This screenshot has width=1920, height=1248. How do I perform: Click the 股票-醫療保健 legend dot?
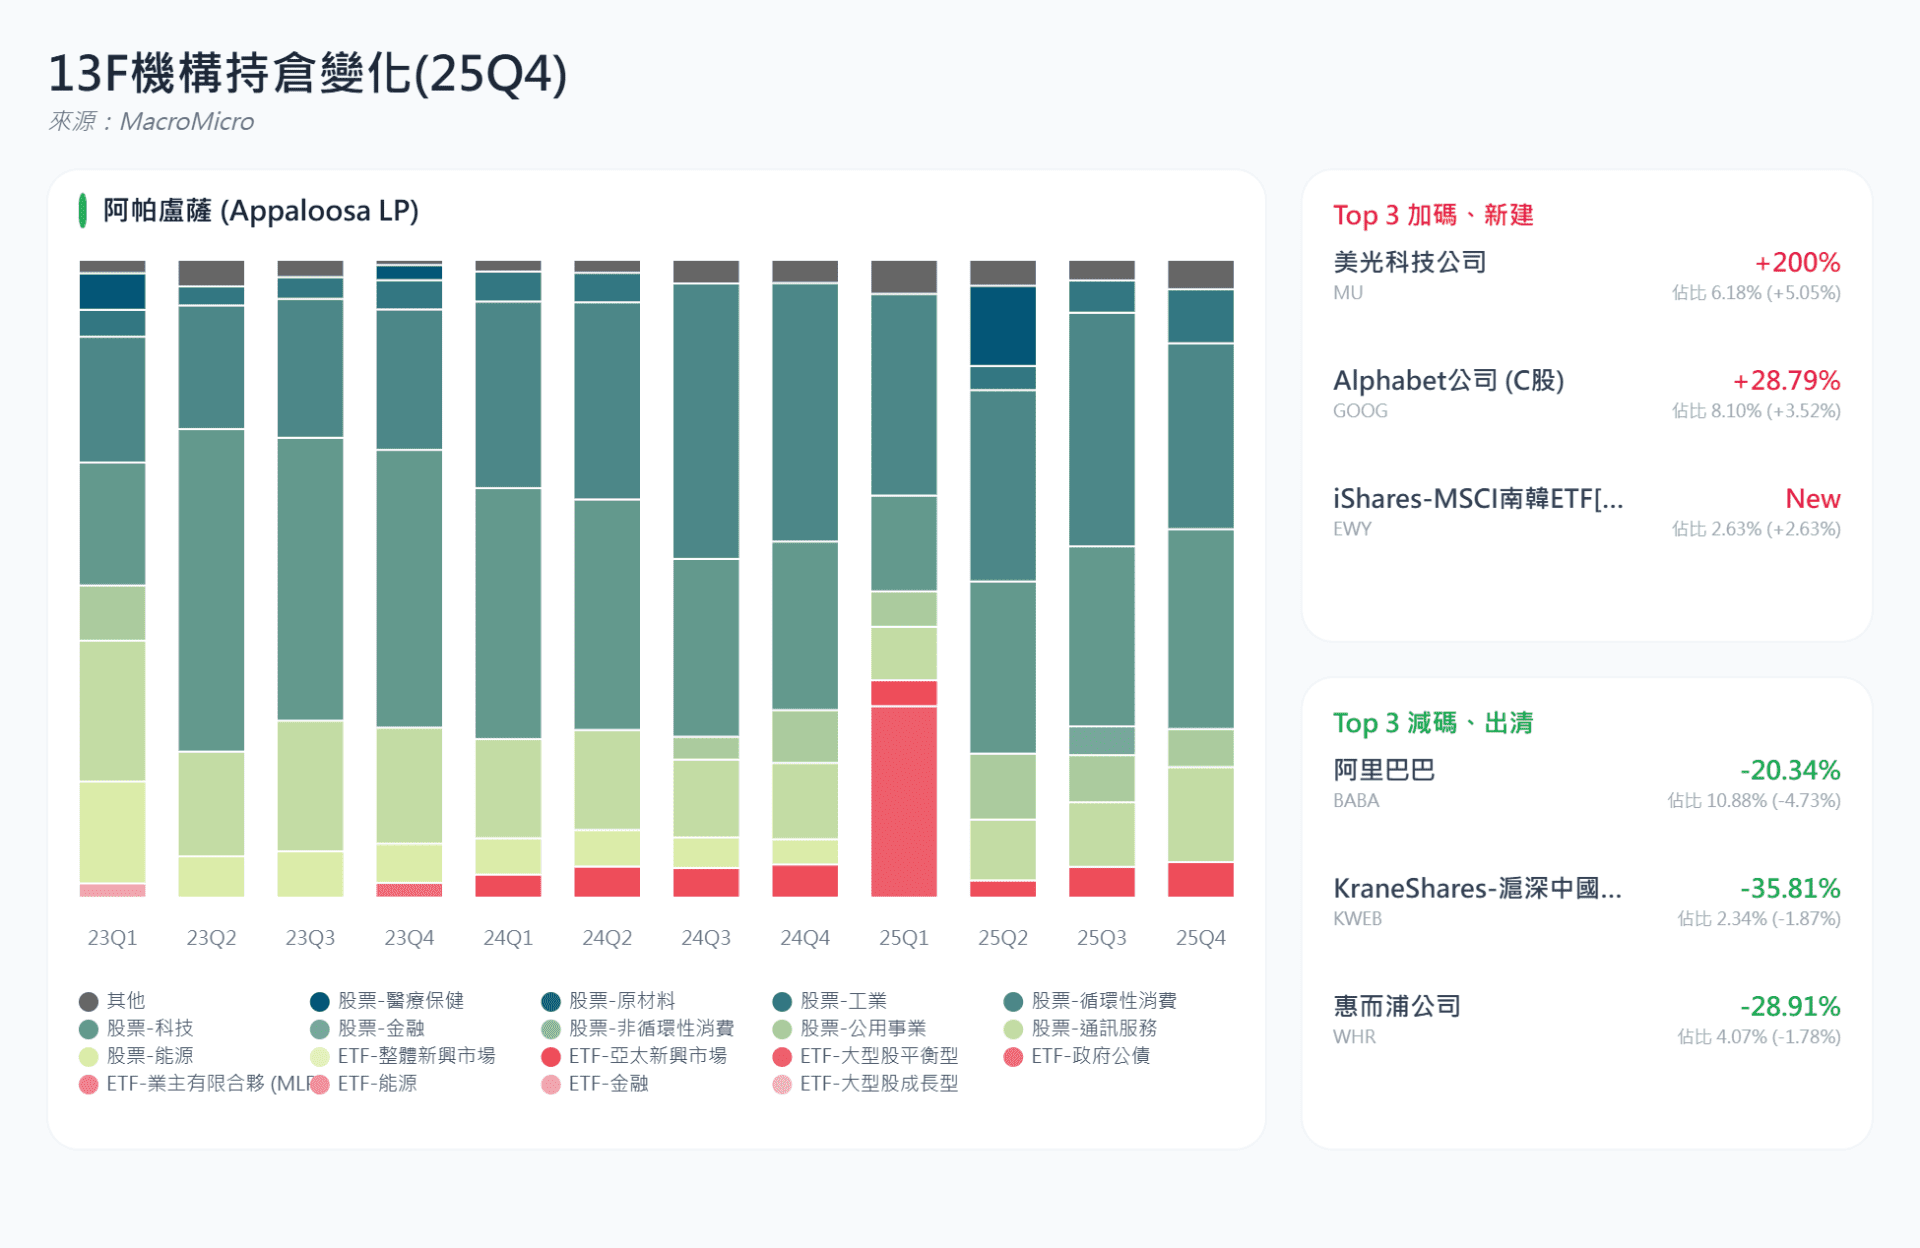(320, 1001)
